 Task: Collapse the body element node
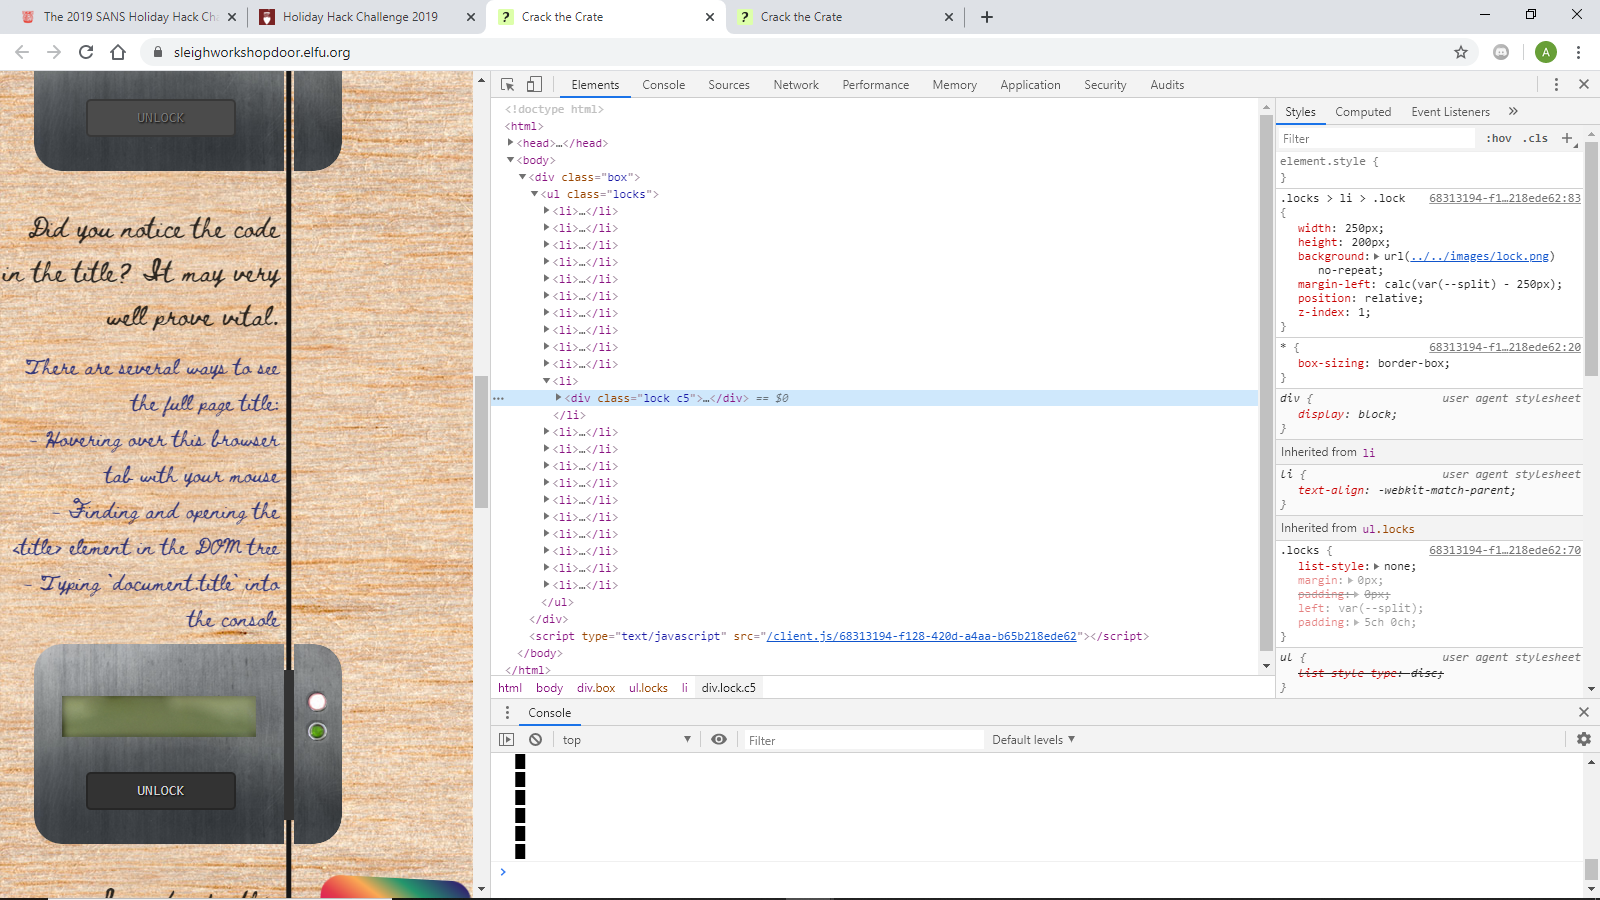[x=510, y=160]
